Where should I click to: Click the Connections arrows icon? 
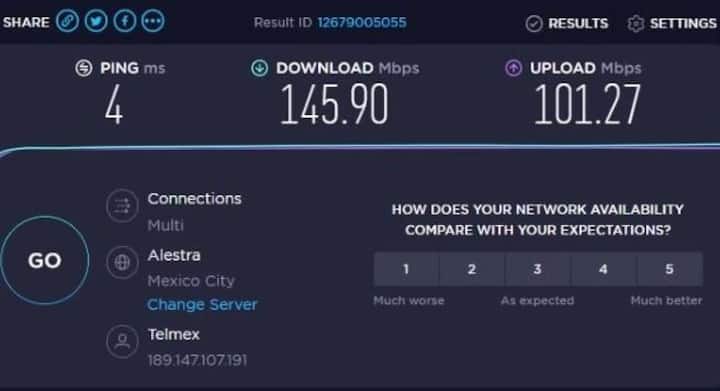click(122, 206)
